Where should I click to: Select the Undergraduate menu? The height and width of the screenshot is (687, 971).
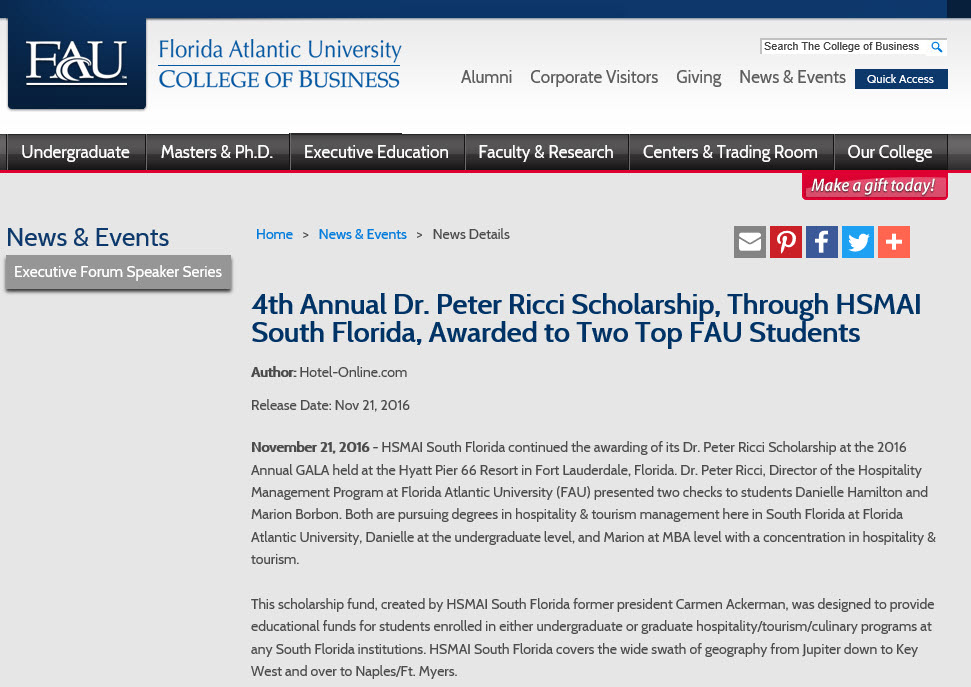pyautogui.click(x=76, y=152)
